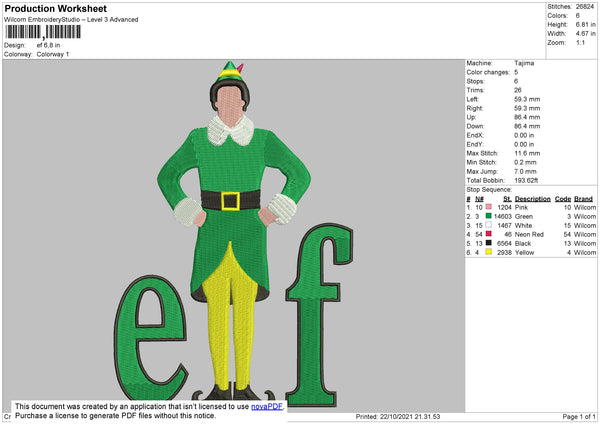Select the Black color swatch in stop sequence
This screenshot has height=424, width=600.
489,243
